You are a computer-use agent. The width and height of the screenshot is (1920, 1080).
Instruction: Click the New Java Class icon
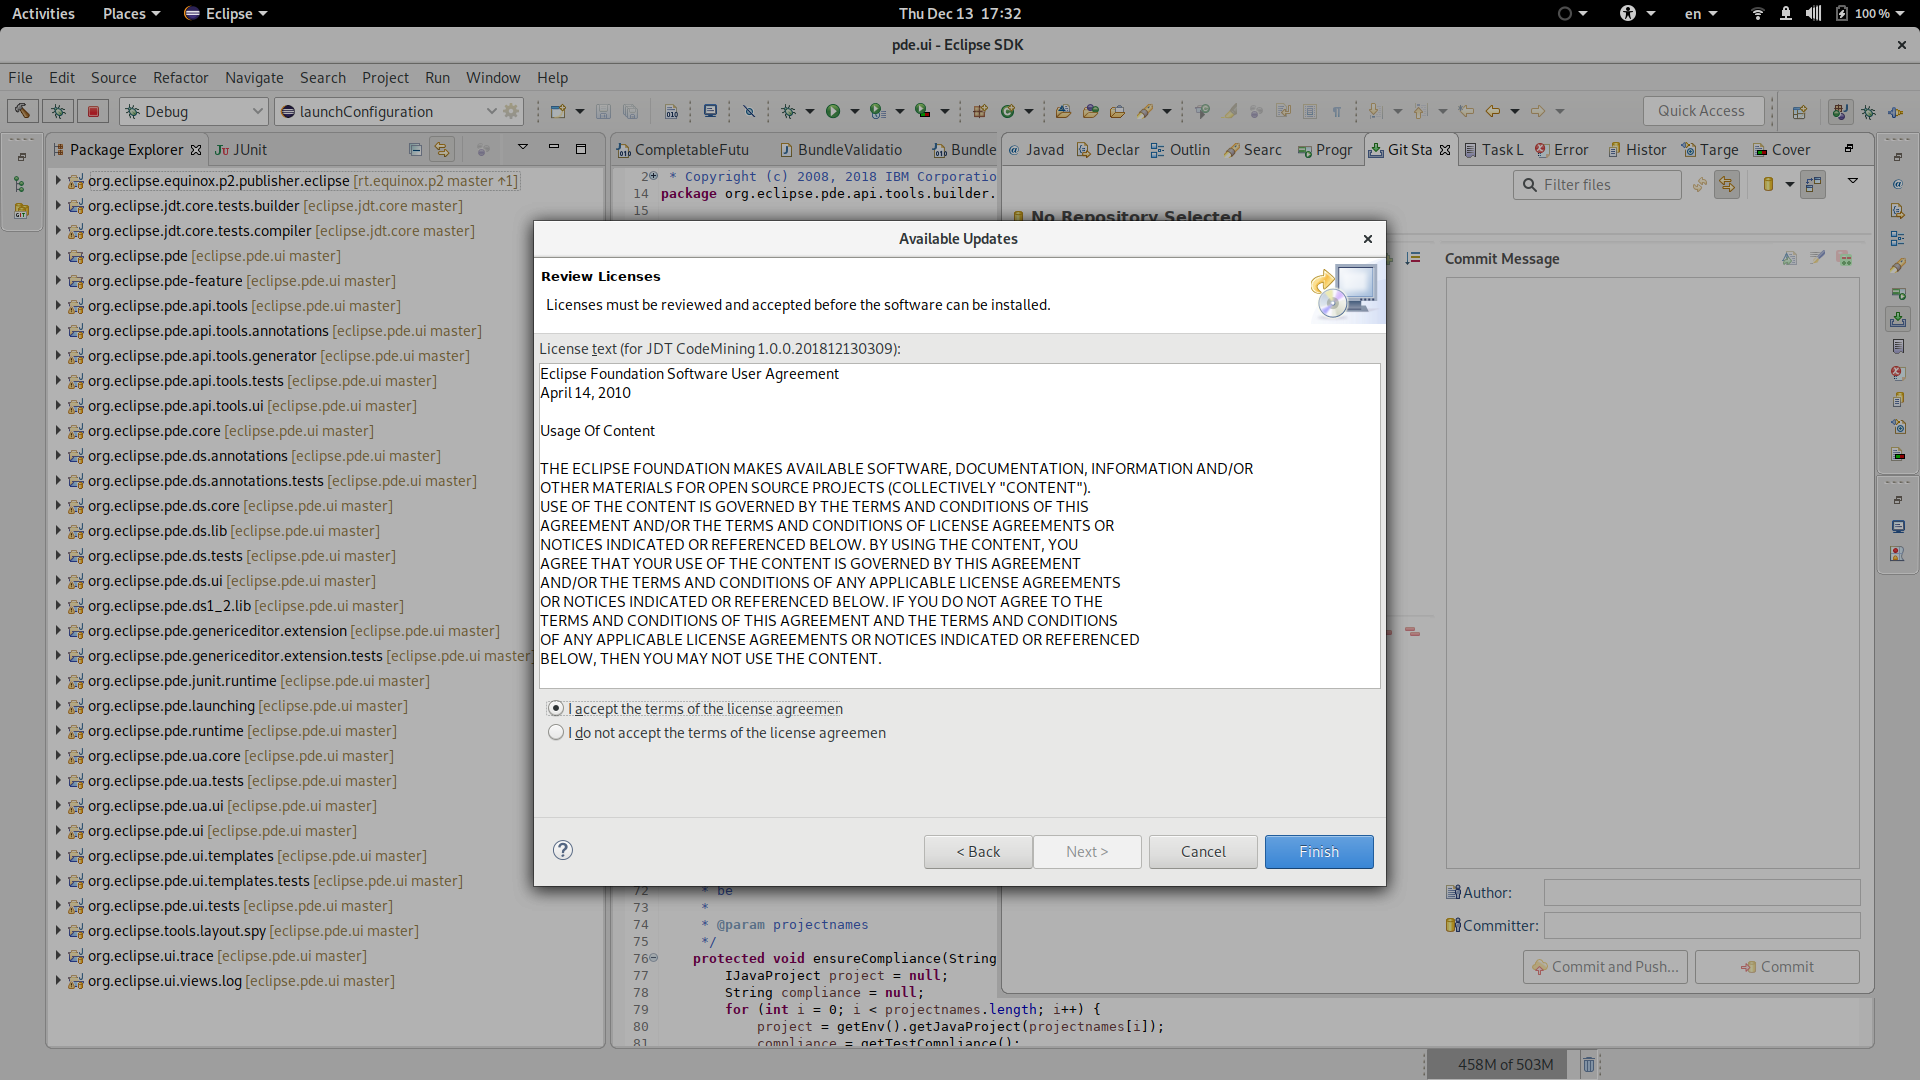1008,111
